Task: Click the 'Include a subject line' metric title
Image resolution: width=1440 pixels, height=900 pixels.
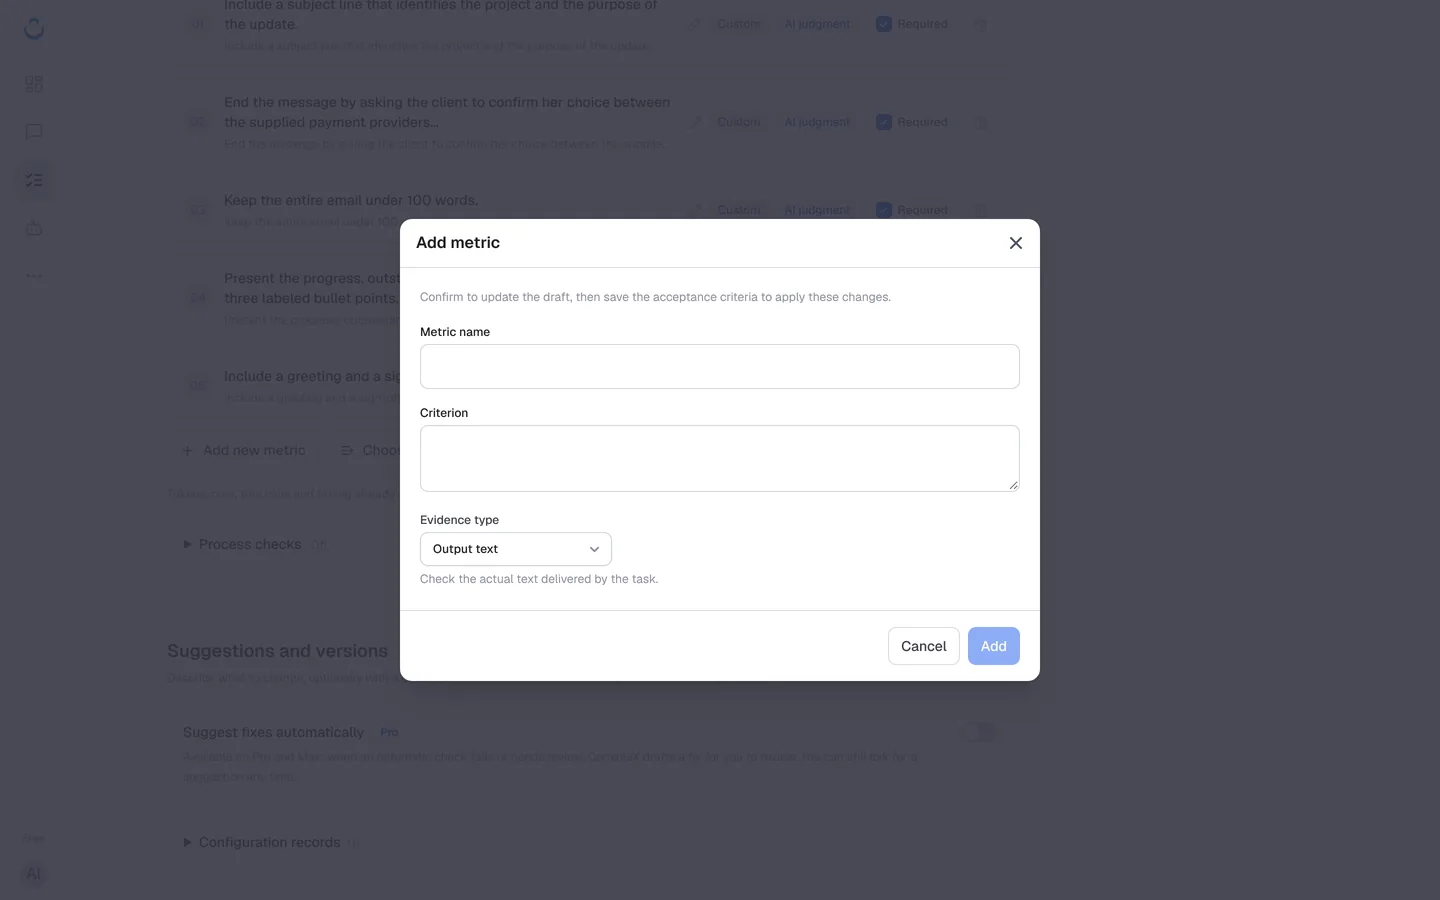Action: click(x=441, y=14)
